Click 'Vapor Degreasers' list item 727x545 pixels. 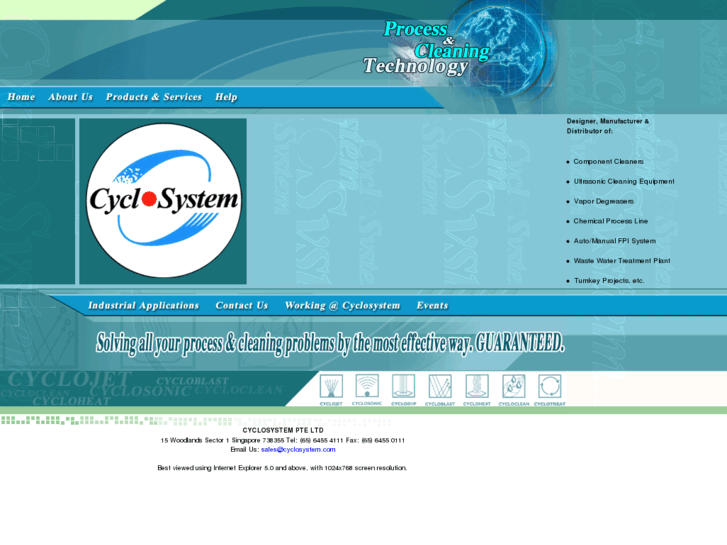pyautogui.click(x=604, y=201)
